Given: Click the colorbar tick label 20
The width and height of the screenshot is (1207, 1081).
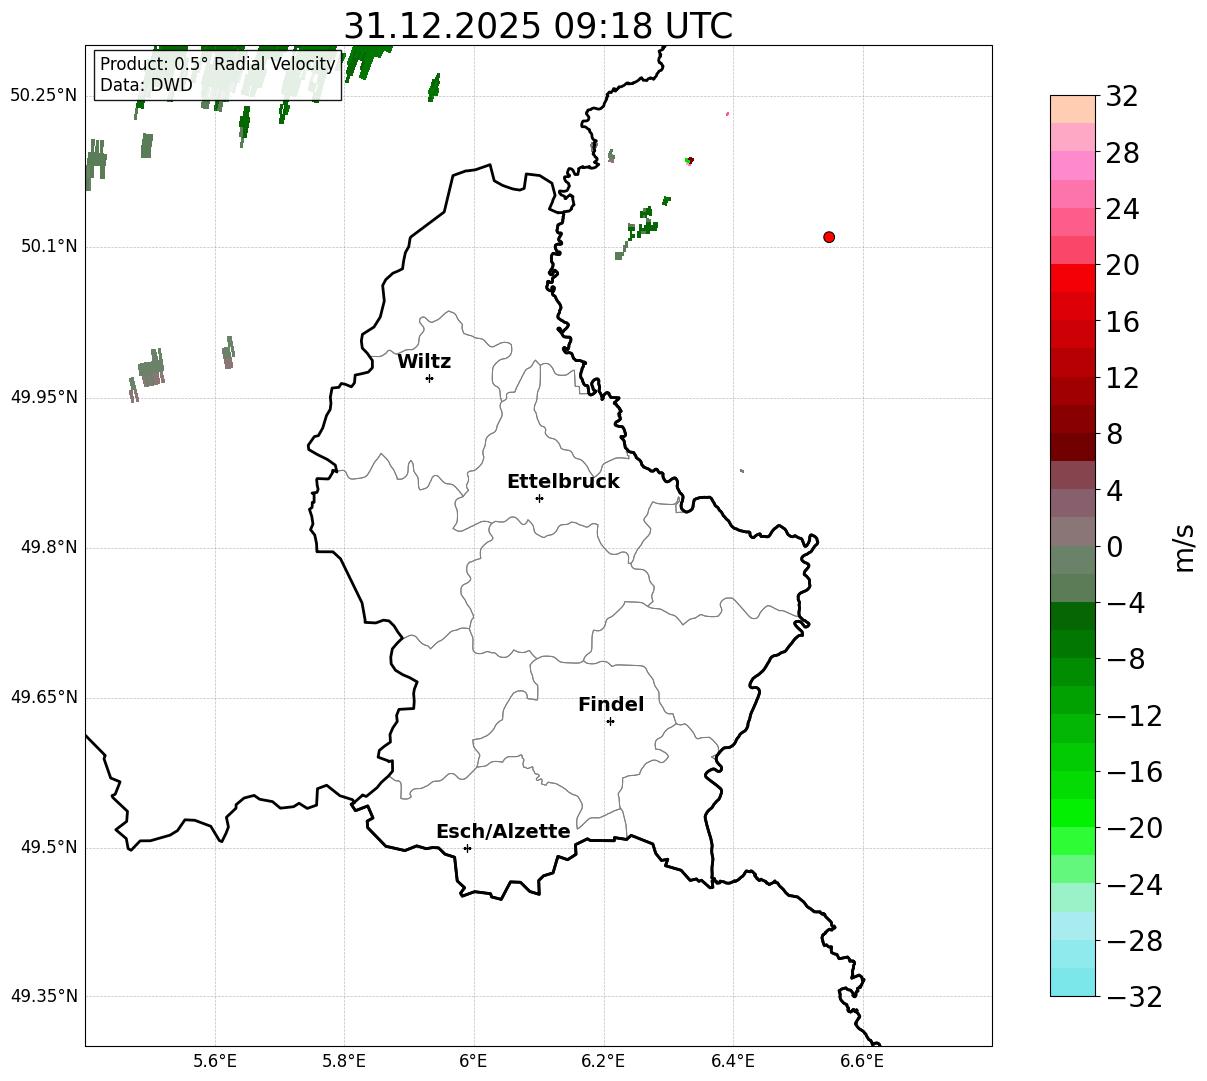Looking at the screenshot, I should 1122,266.
